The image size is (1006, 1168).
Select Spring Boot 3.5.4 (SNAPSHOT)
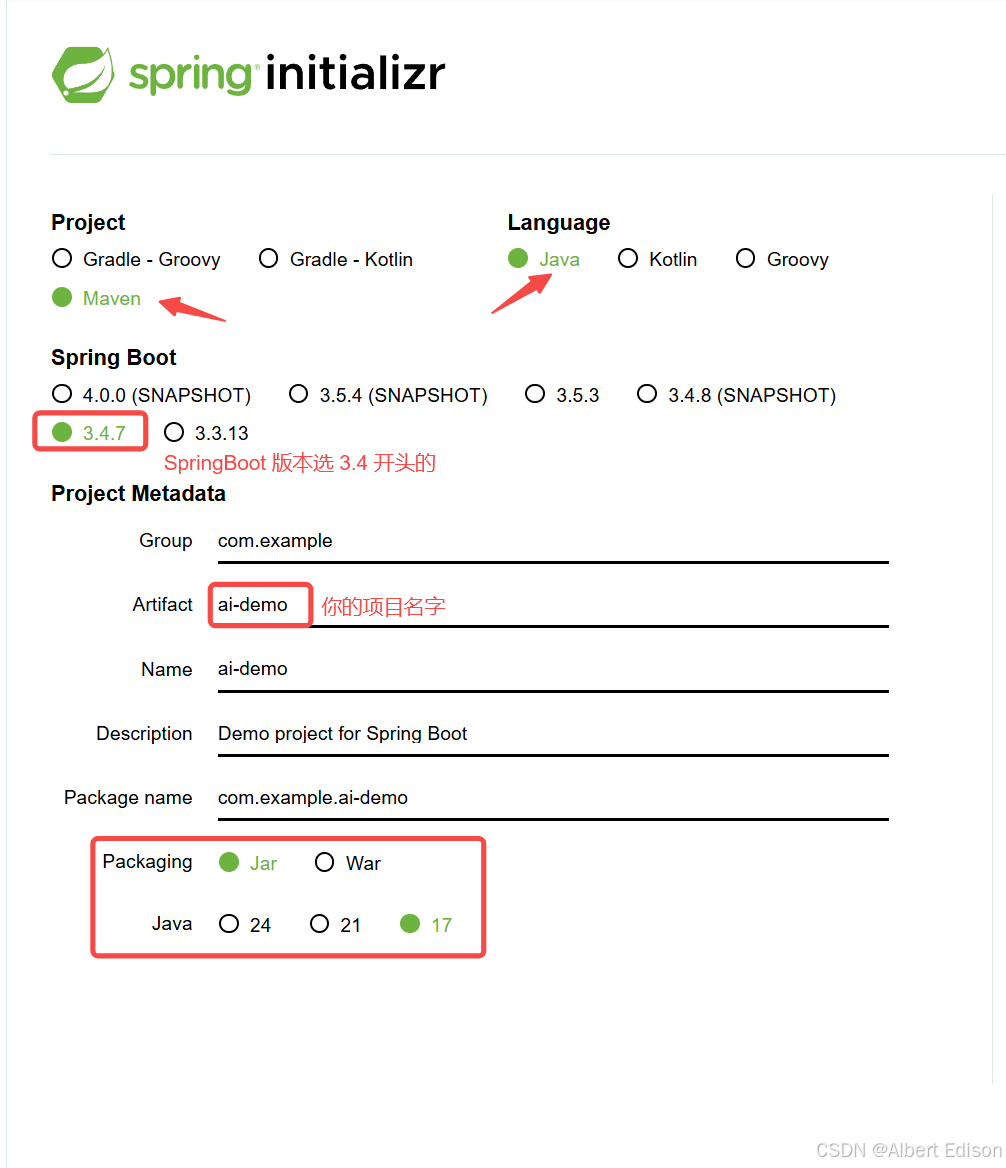point(388,395)
